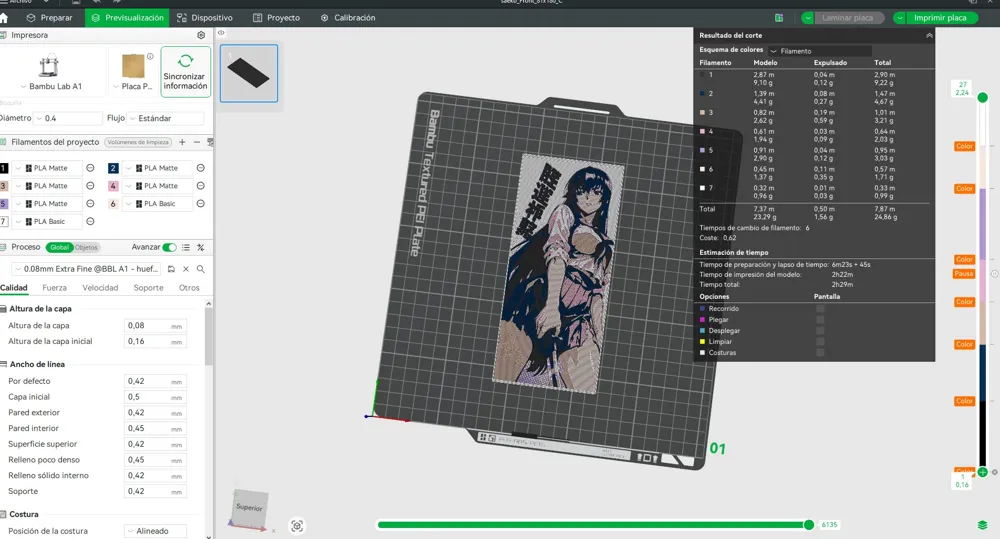Toggle Costuras display checkbox
This screenshot has width=1000, height=539.
pyautogui.click(x=820, y=352)
